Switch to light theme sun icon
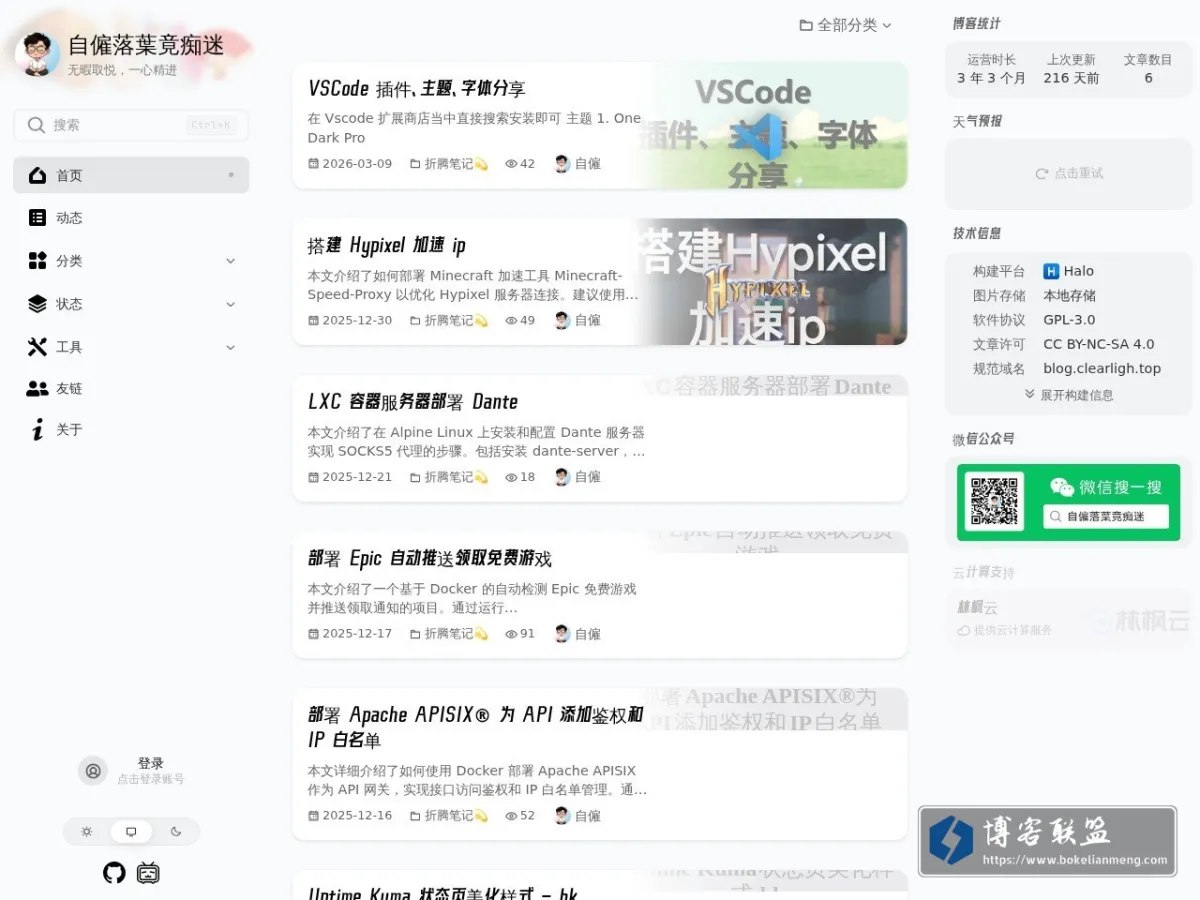Image resolution: width=1200 pixels, height=900 pixels. (87, 831)
